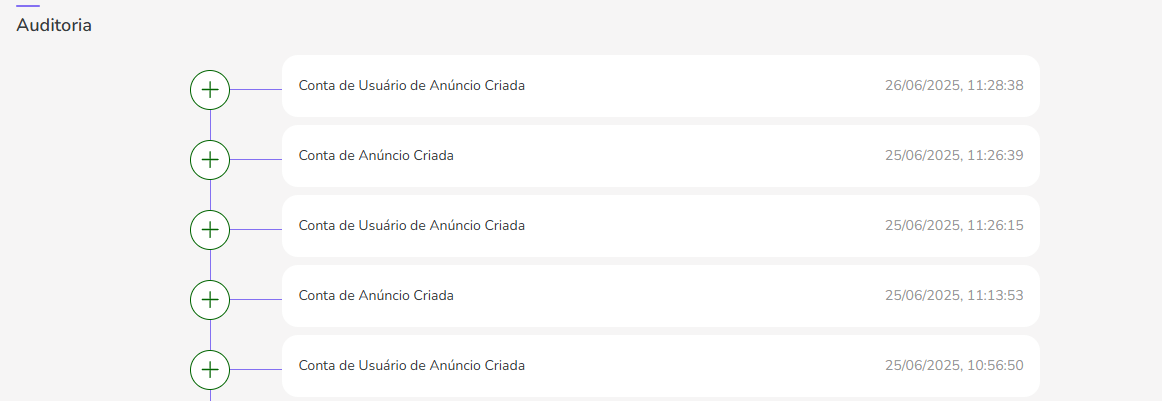This screenshot has width=1162, height=401.
Task: Click the timeline line between the top two plus icons
Action: tap(210, 125)
